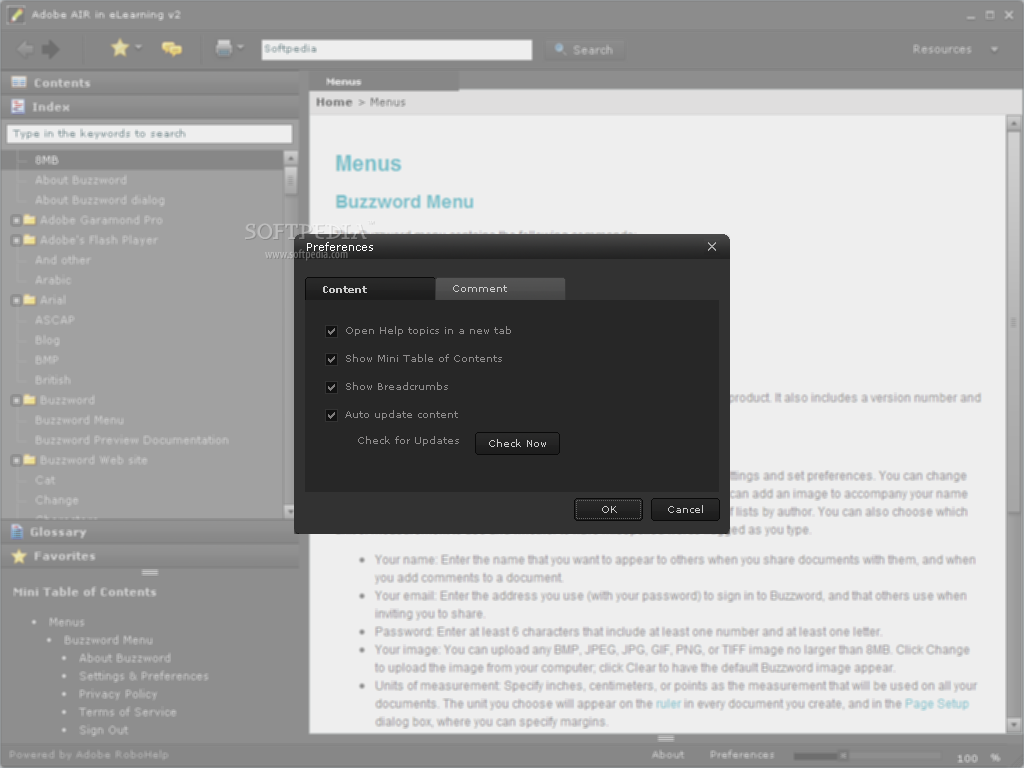The image size is (1024, 768).
Task: Close the Preferences dialog with X
Action: 712,246
